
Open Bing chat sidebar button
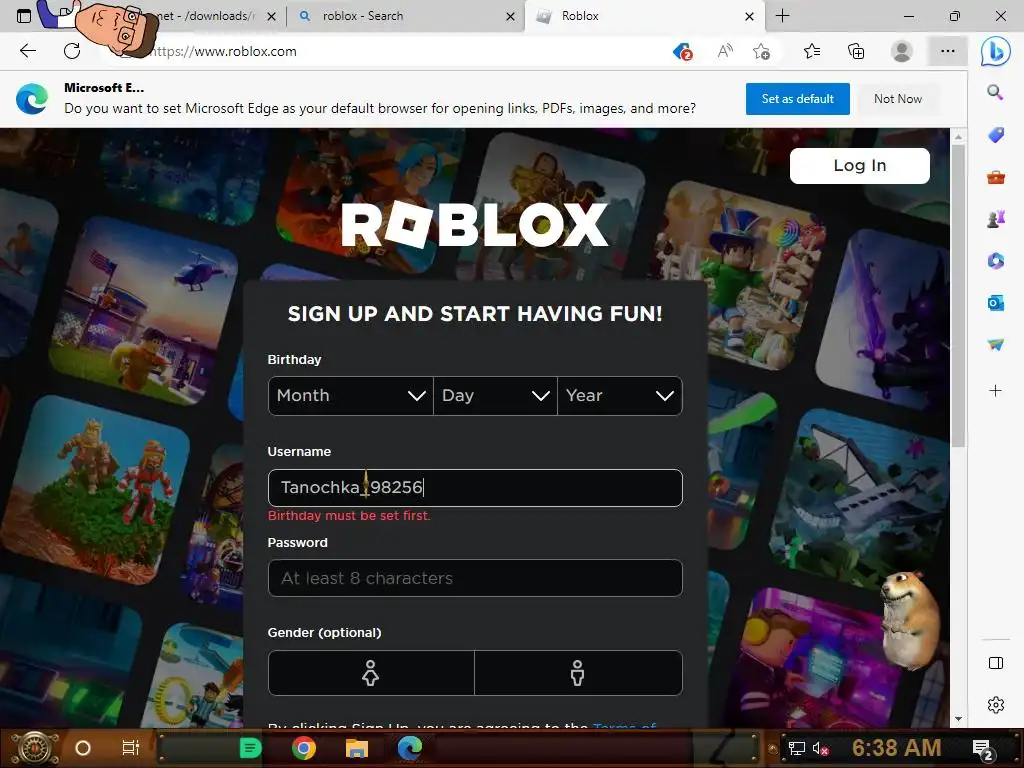click(x=995, y=51)
